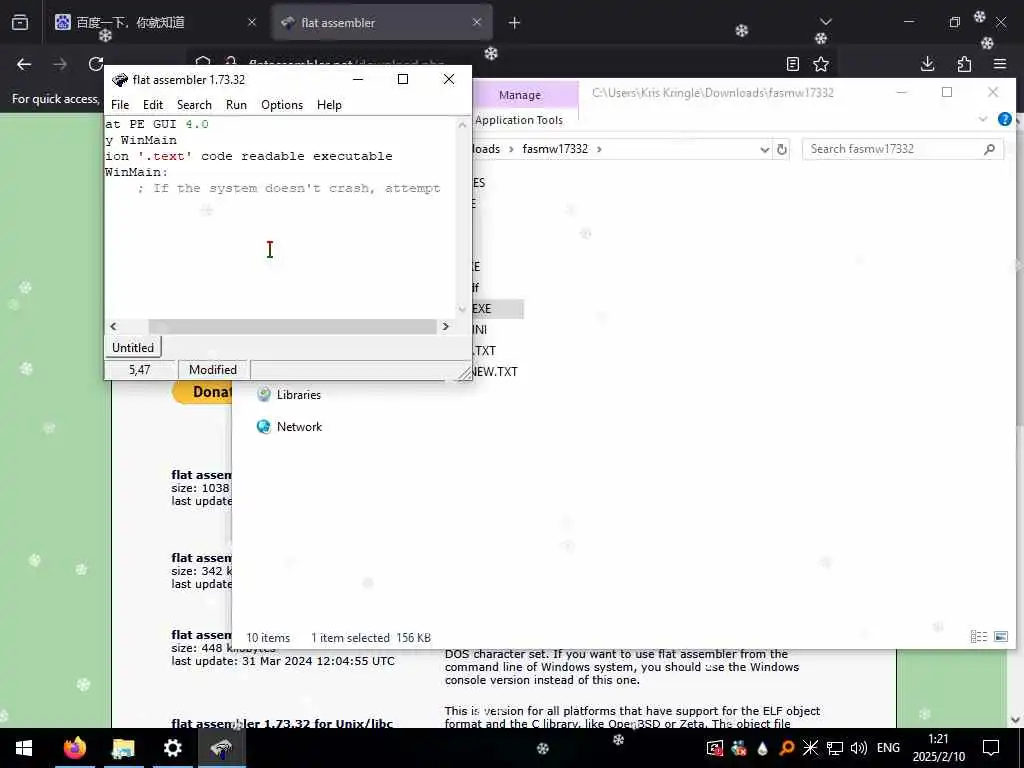Click the search magnifier icon in Explorer
The image size is (1024, 768).
point(989,150)
